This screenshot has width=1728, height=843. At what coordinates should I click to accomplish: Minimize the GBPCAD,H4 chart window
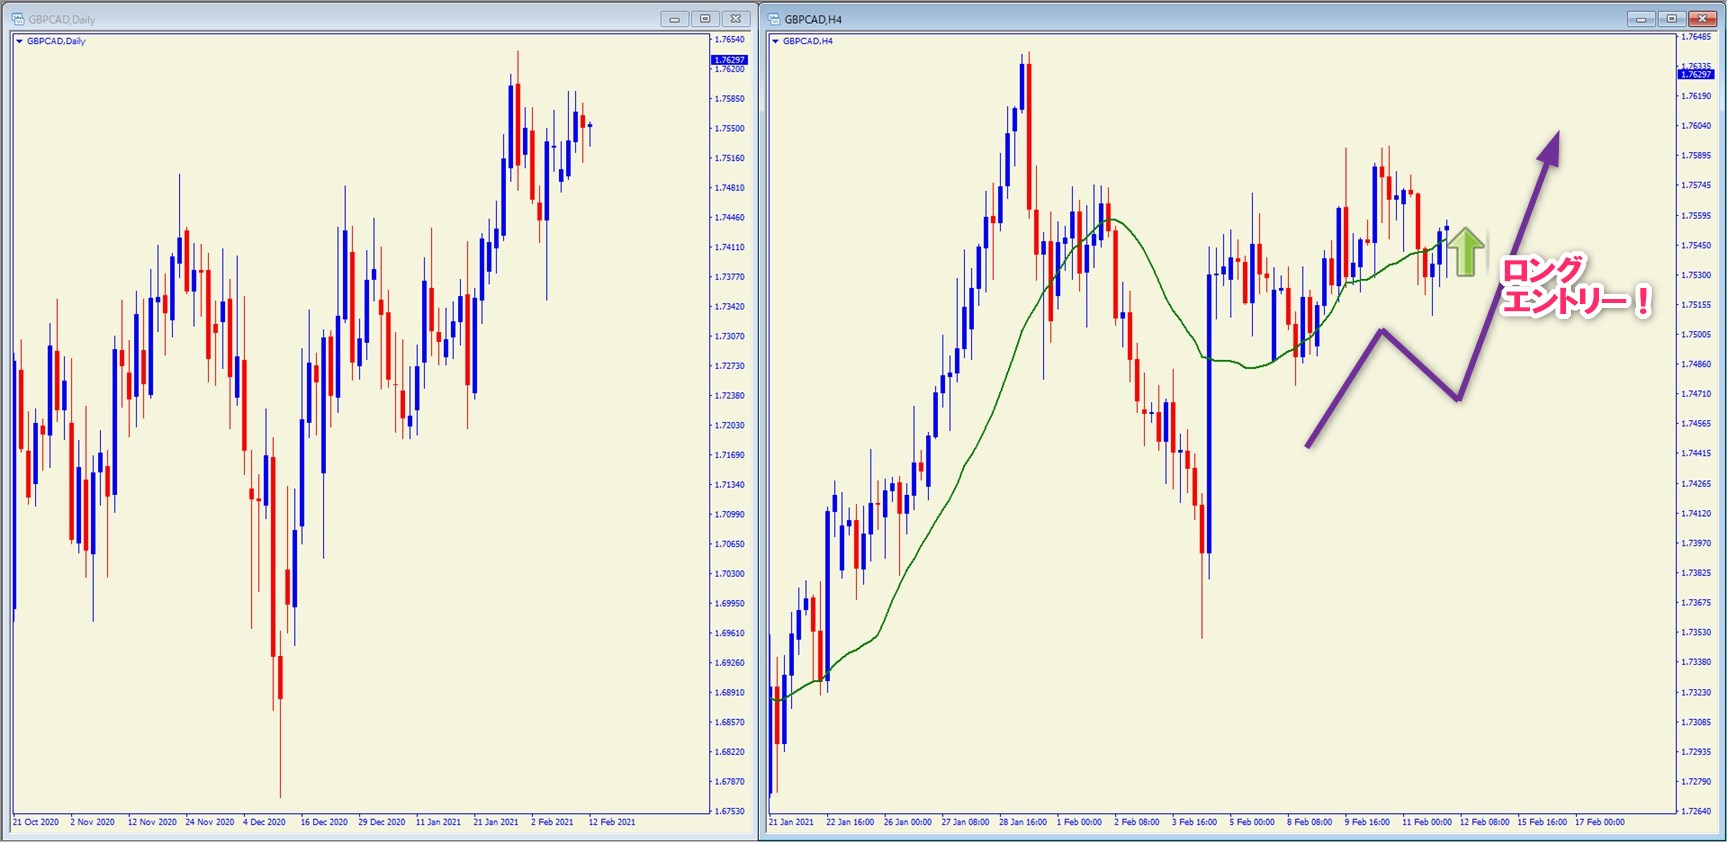(1641, 19)
